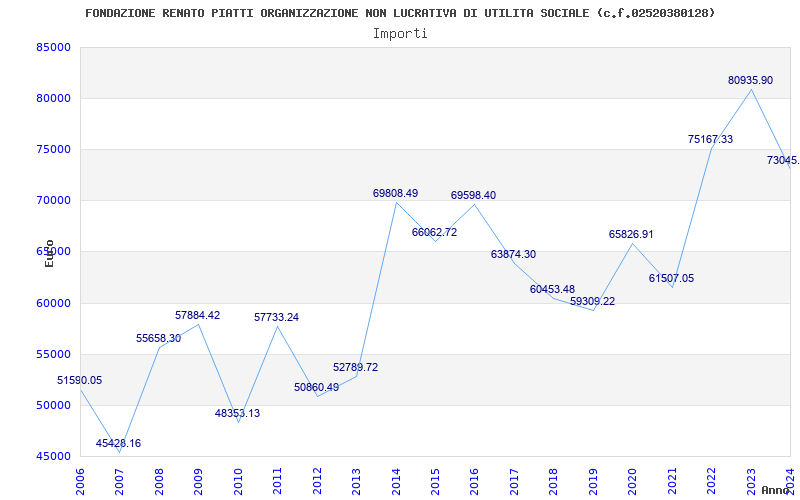Click x-axis year 2023

point(751,481)
